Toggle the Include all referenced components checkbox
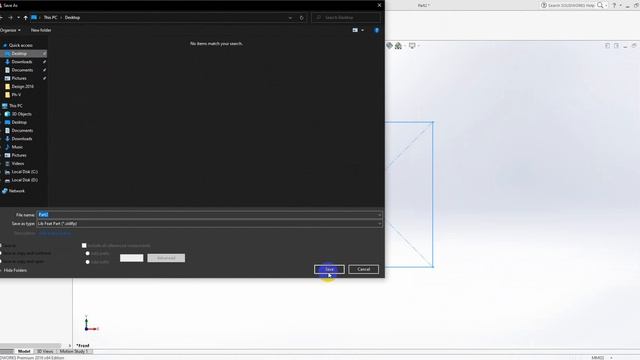Screen dimensions: 640x360 [84, 245]
